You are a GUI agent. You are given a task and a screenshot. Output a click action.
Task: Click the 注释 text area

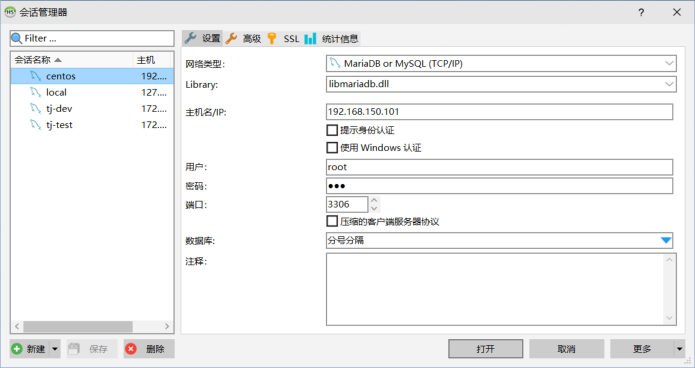[501, 289]
